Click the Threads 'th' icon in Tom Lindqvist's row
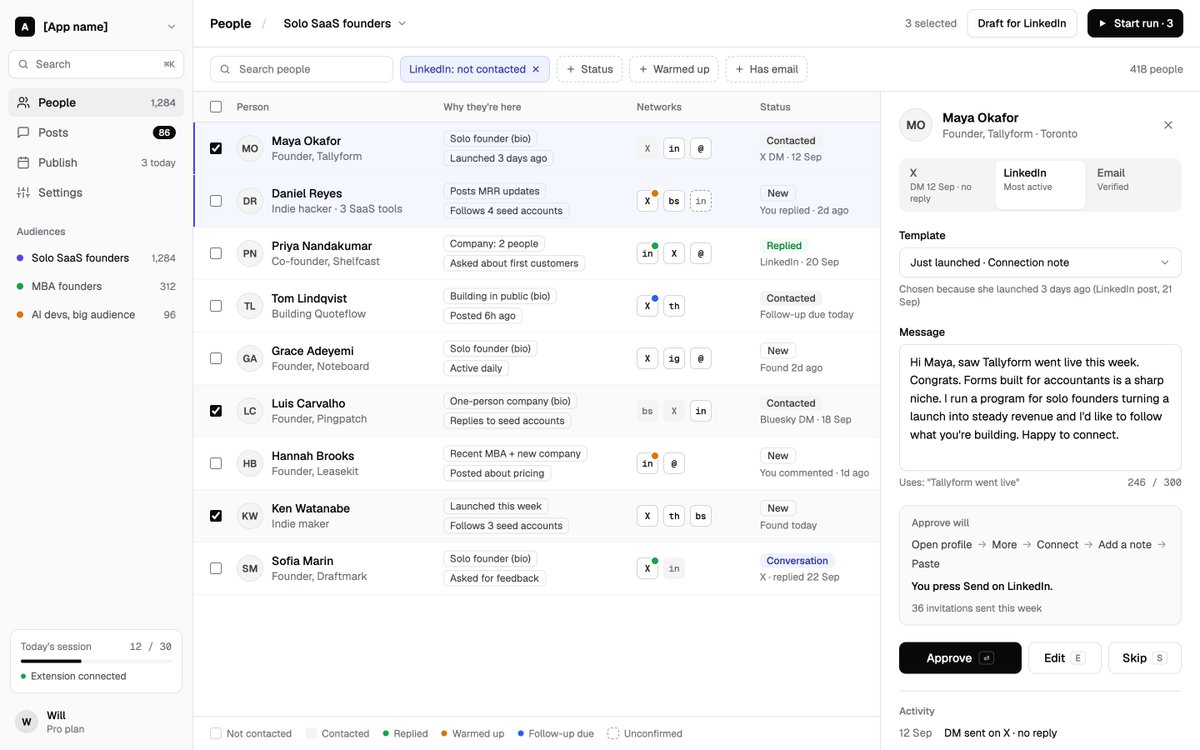Image resolution: width=1200 pixels, height=750 pixels. click(x=674, y=306)
